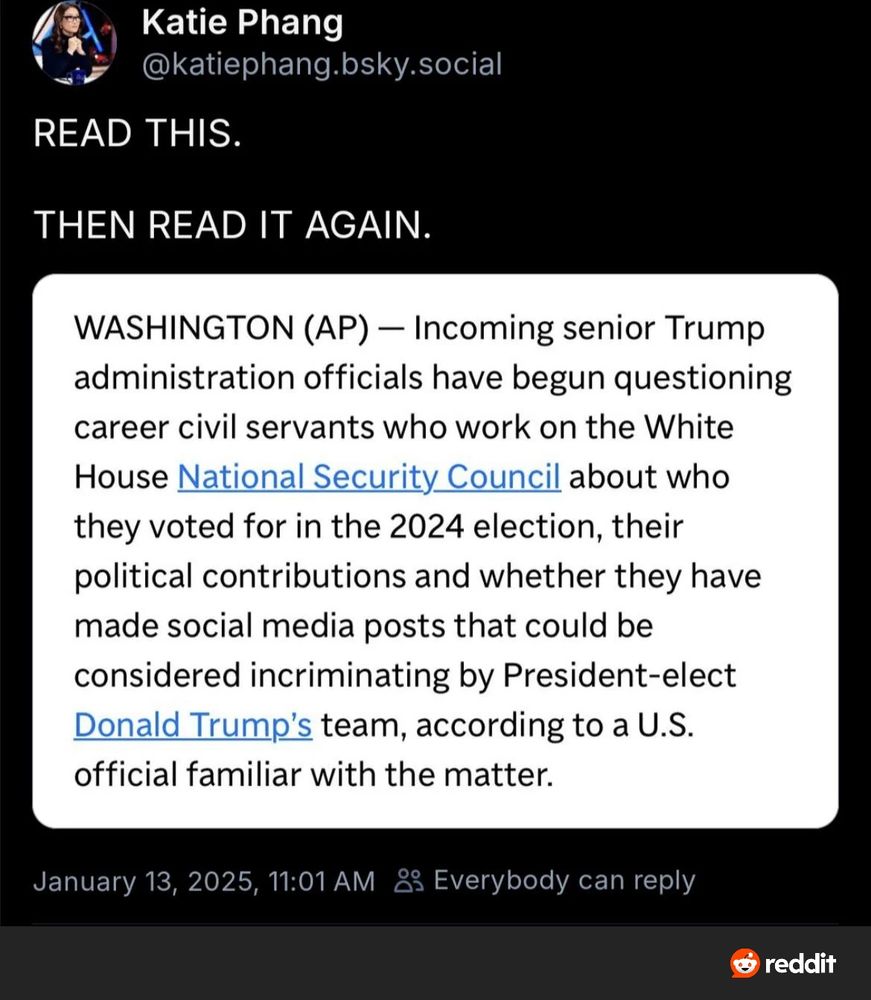Select the READ THIS post text
The image size is (871, 1000).
138,133
